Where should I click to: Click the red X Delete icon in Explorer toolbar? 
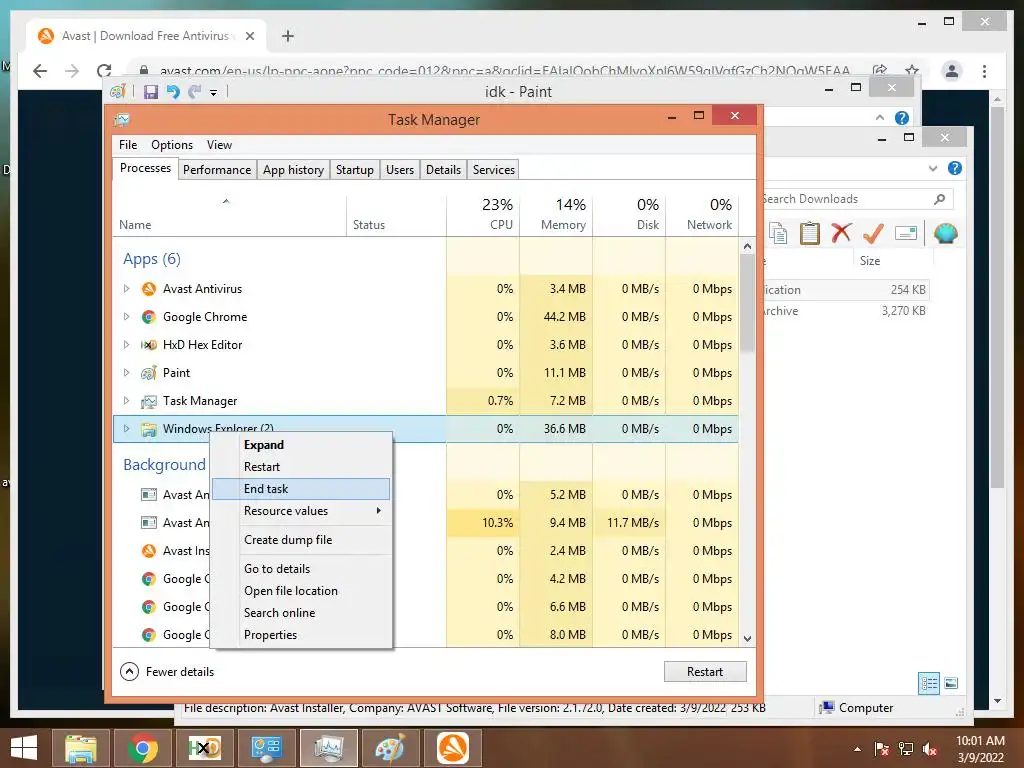[x=841, y=232]
